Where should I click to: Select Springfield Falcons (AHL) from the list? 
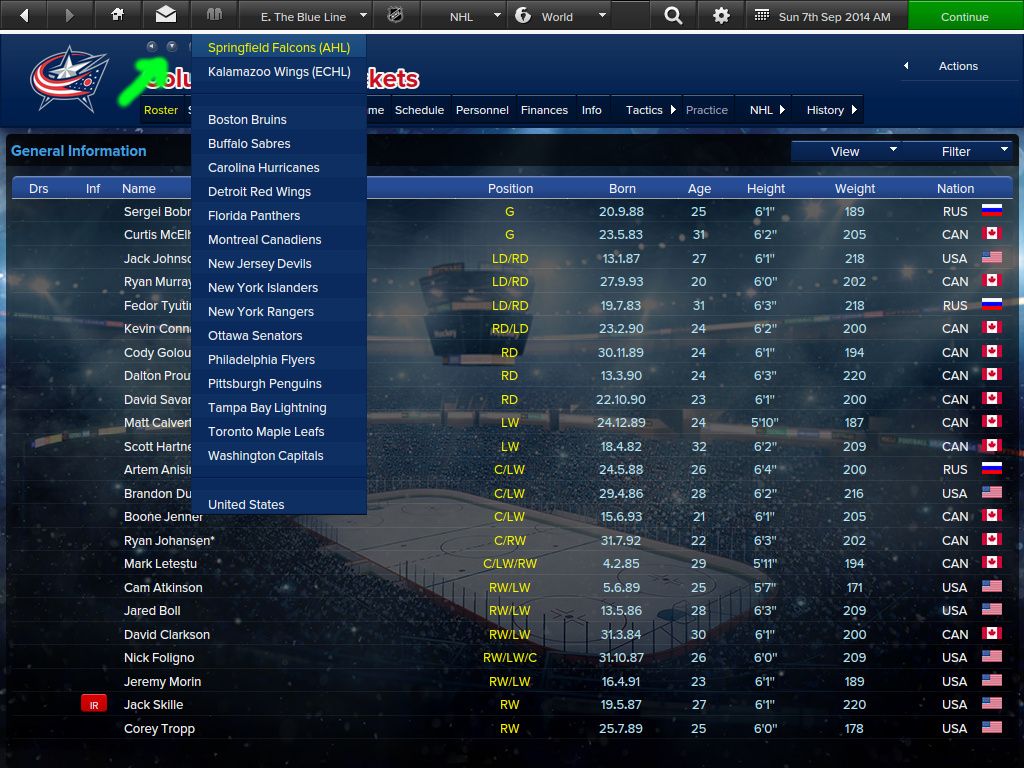279,48
